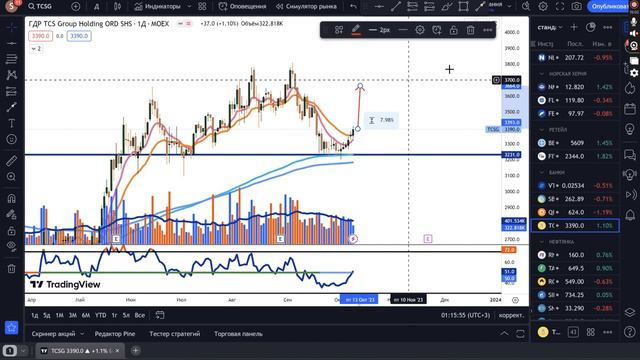640x360 pixels.
Task: Select the YTD time range
Action: tap(100, 316)
